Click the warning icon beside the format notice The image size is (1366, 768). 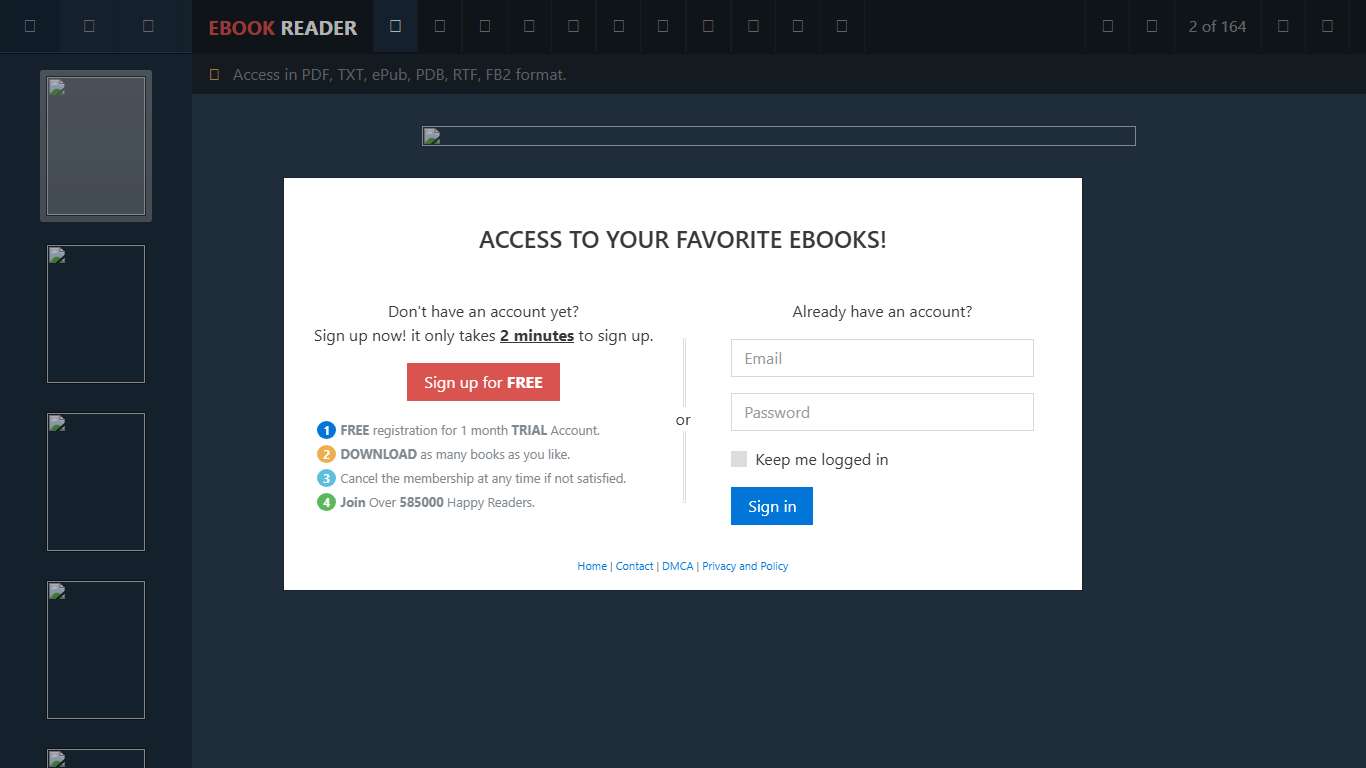point(213,74)
